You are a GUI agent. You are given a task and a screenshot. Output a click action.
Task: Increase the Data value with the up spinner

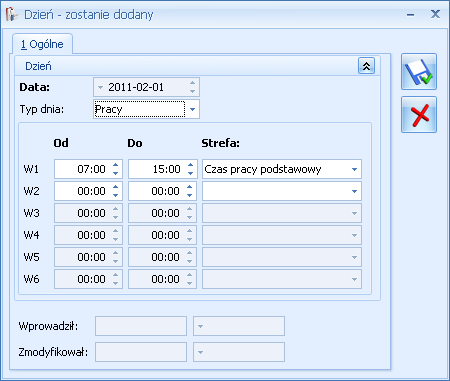(192, 83)
